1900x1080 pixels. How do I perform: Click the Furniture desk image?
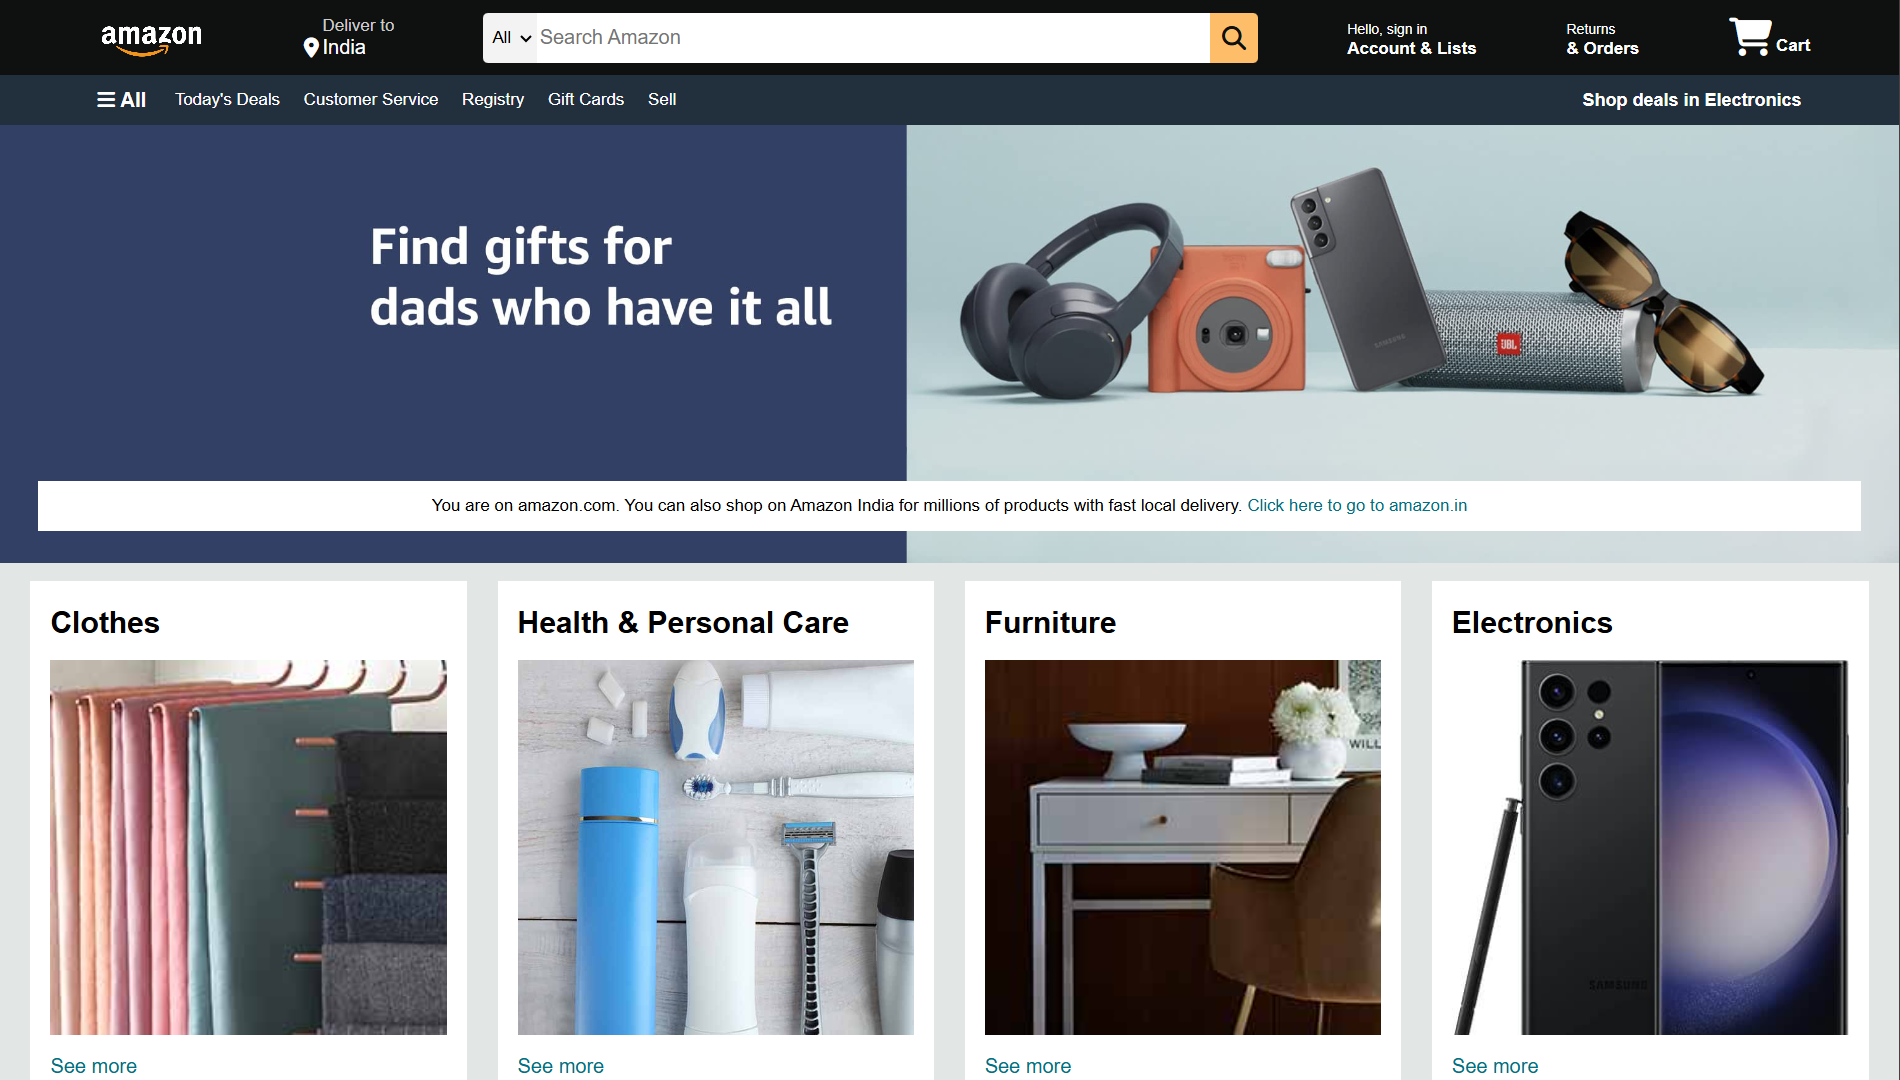(x=1183, y=847)
